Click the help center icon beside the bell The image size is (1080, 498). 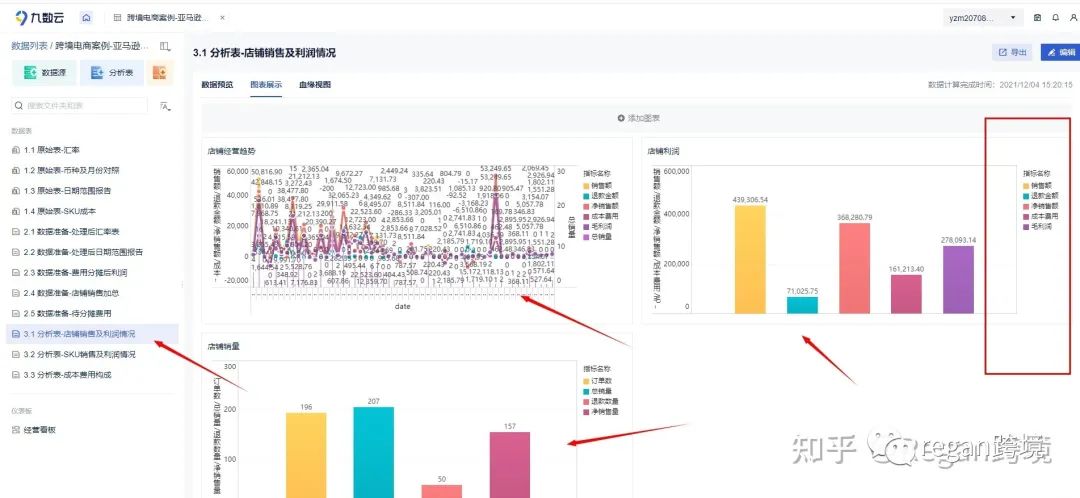tap(1038, 18)
